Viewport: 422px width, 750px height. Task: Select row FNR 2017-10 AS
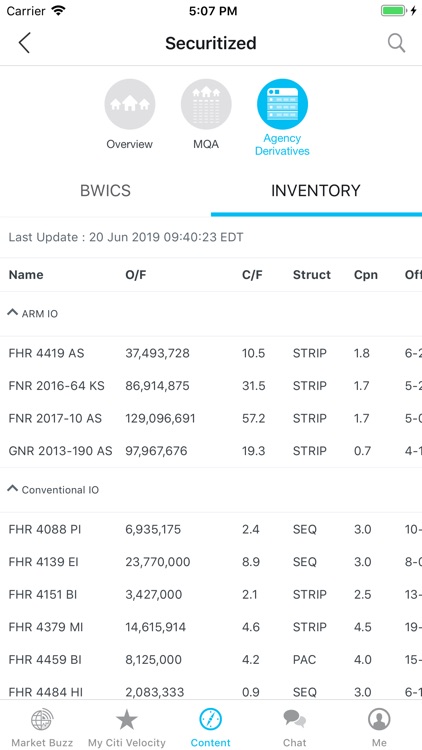click(211, 418)
